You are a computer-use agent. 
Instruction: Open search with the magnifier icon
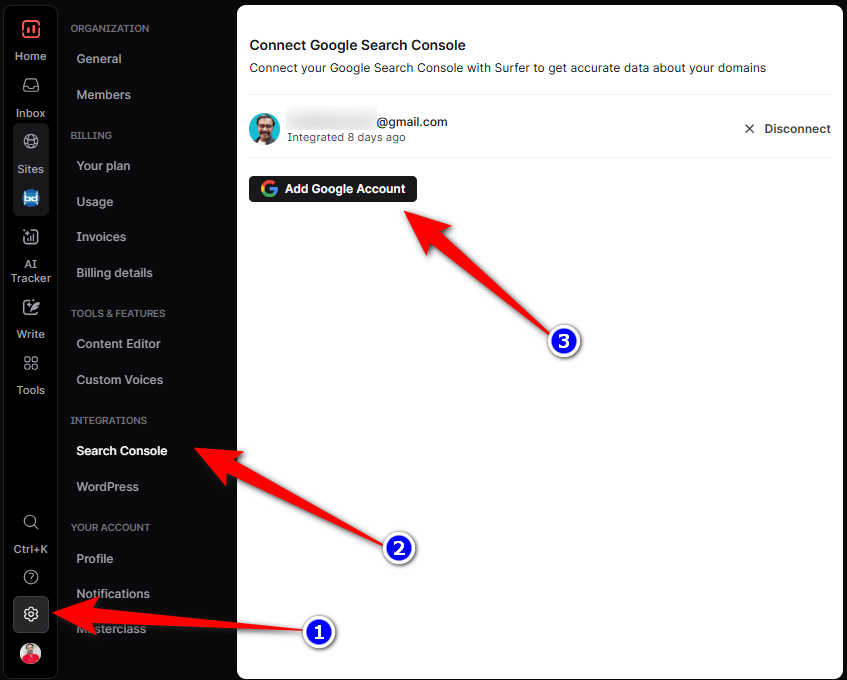(x=30, y=522)
